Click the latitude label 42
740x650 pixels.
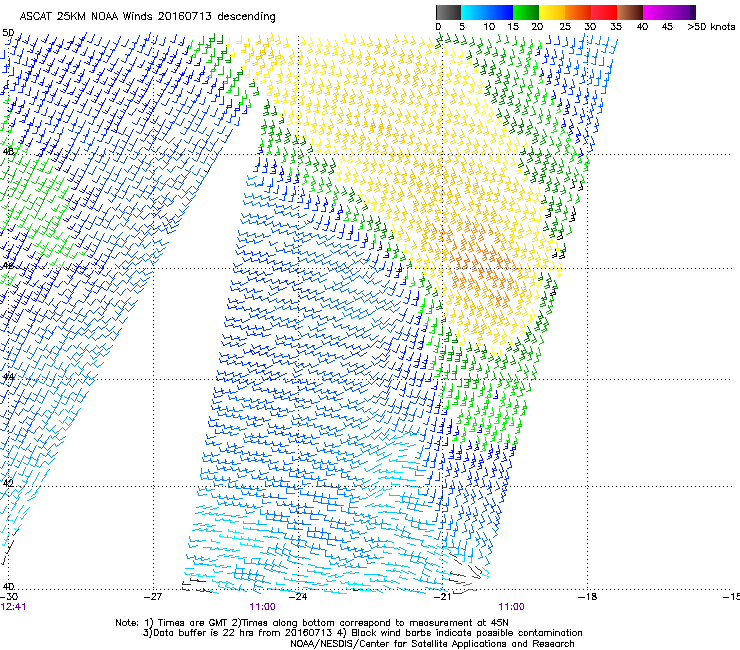point(8,483)
